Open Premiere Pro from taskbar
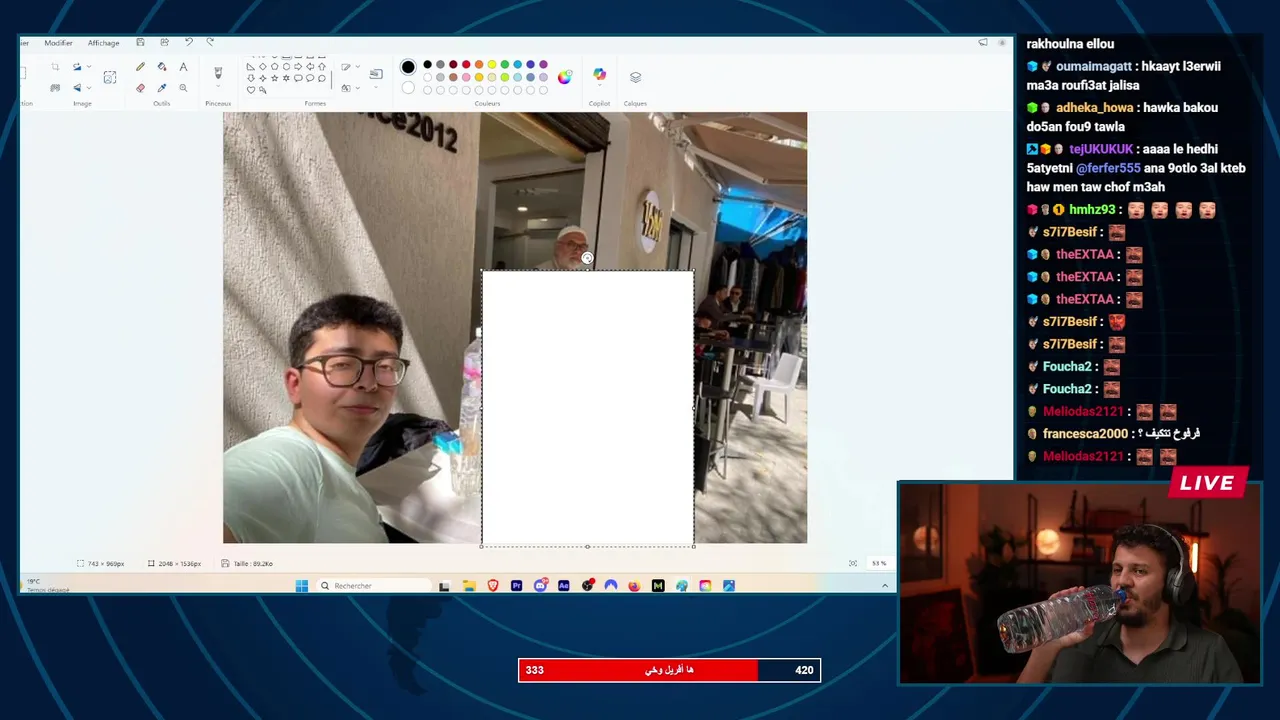 pos(516,586)
